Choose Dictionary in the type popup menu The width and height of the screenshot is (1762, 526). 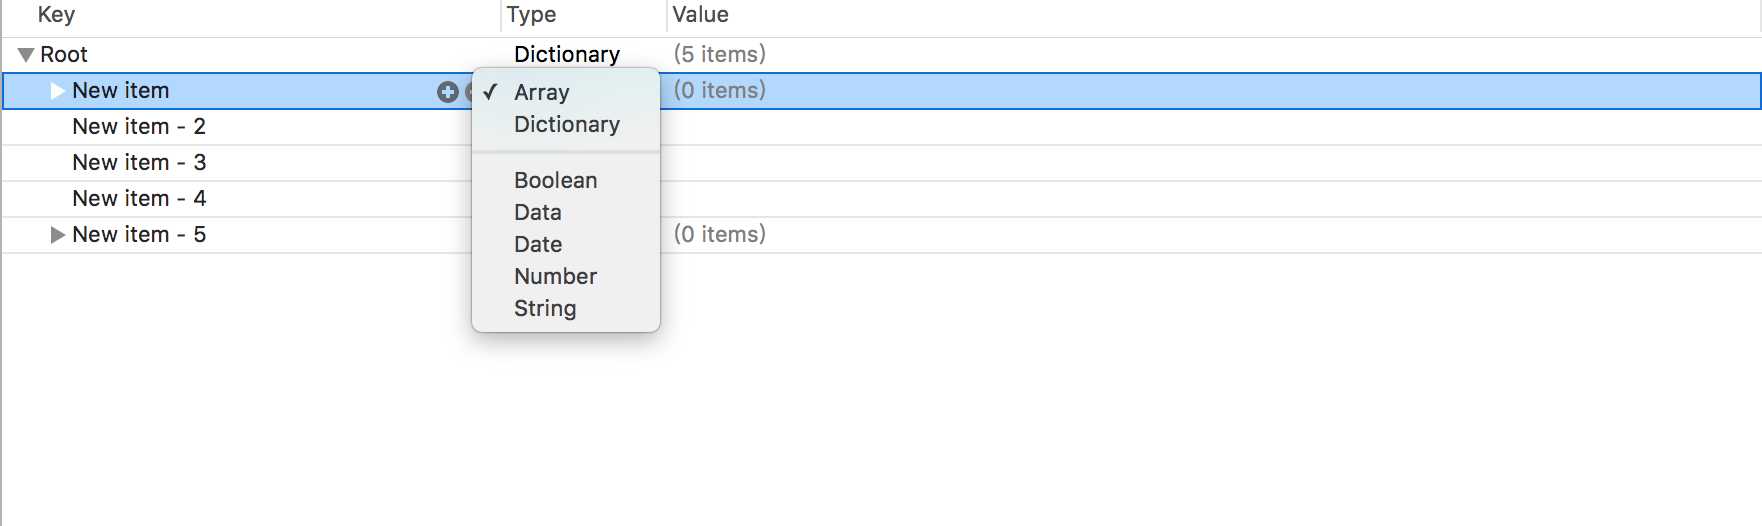click(565, 124)
